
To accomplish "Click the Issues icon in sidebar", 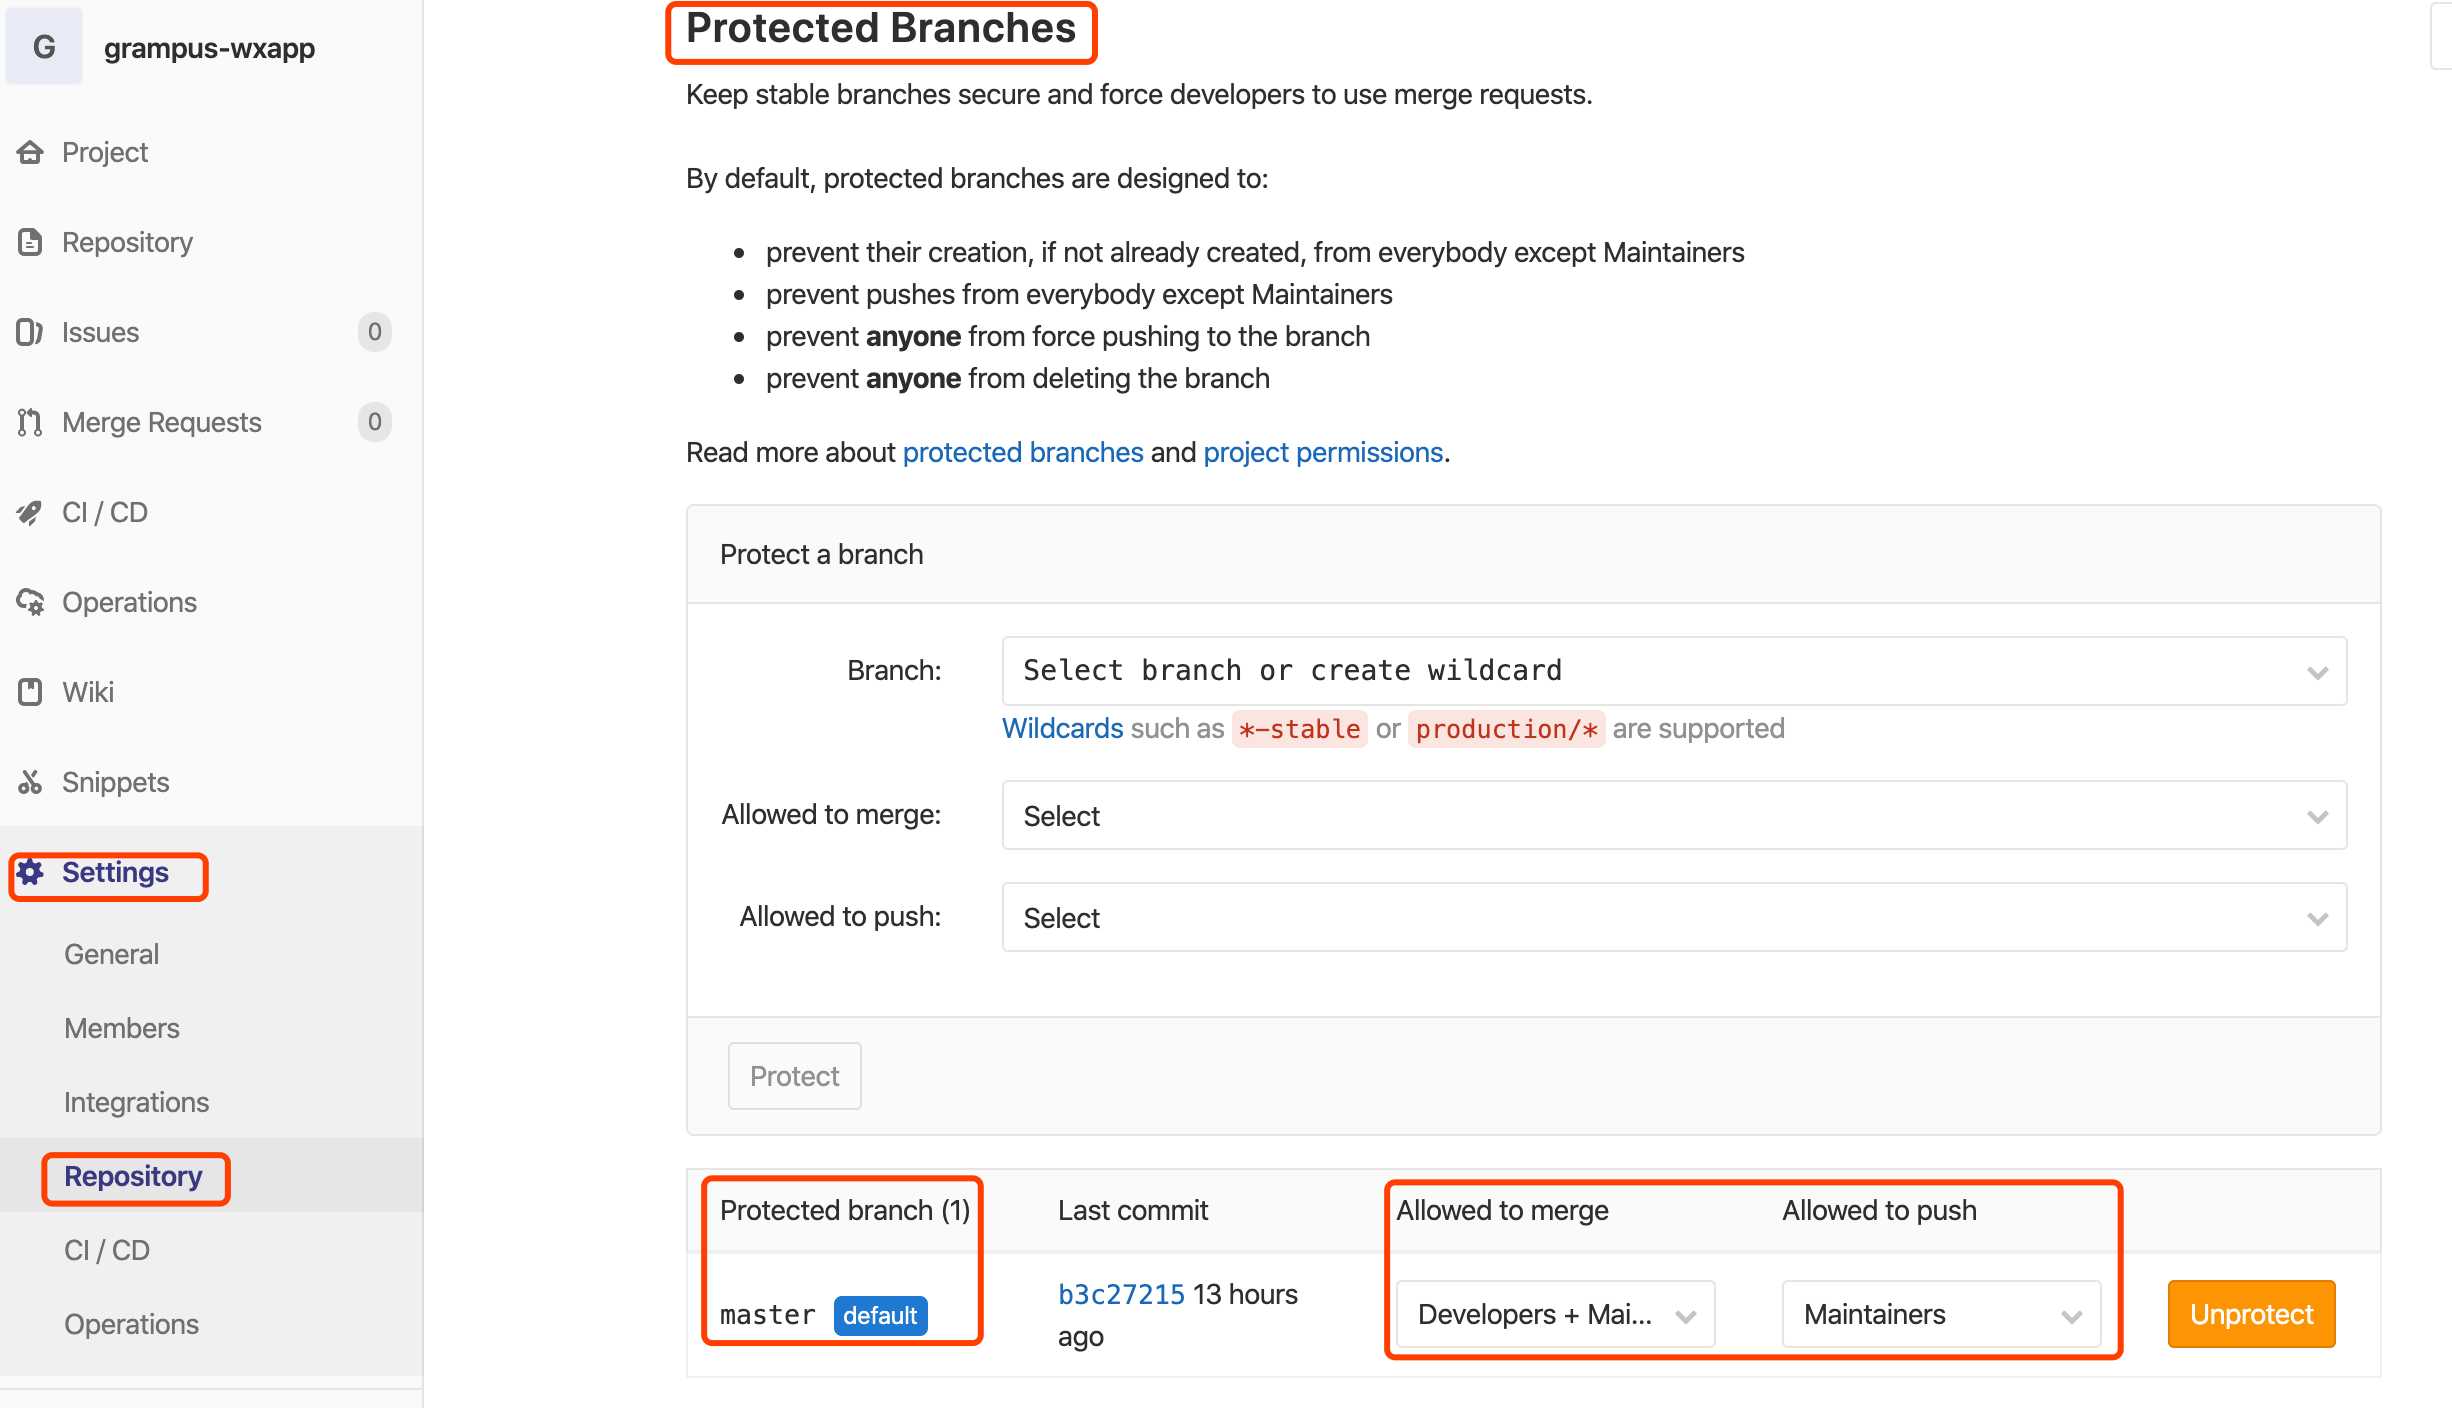I will click(29, 332).
